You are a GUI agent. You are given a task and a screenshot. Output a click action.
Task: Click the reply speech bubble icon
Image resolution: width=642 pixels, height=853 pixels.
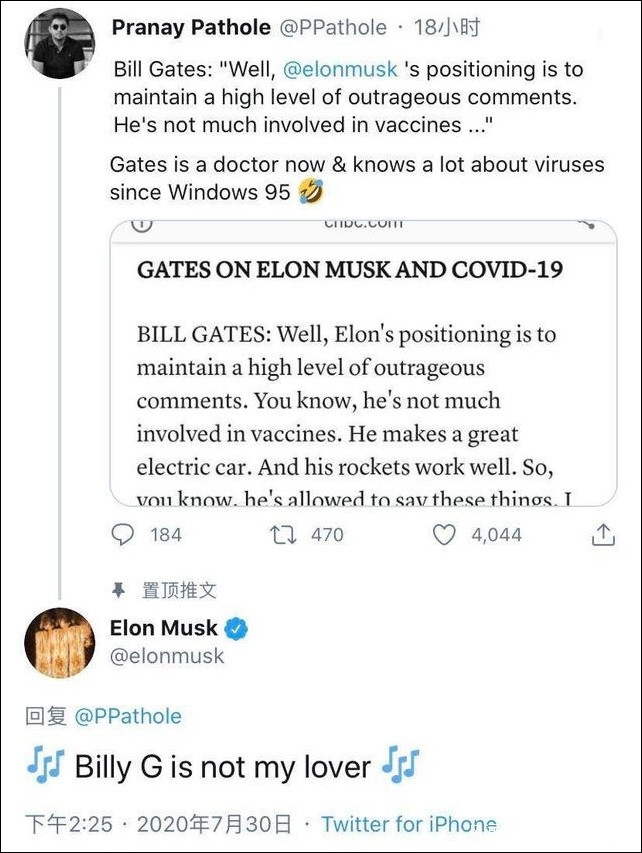coord(123,535)
